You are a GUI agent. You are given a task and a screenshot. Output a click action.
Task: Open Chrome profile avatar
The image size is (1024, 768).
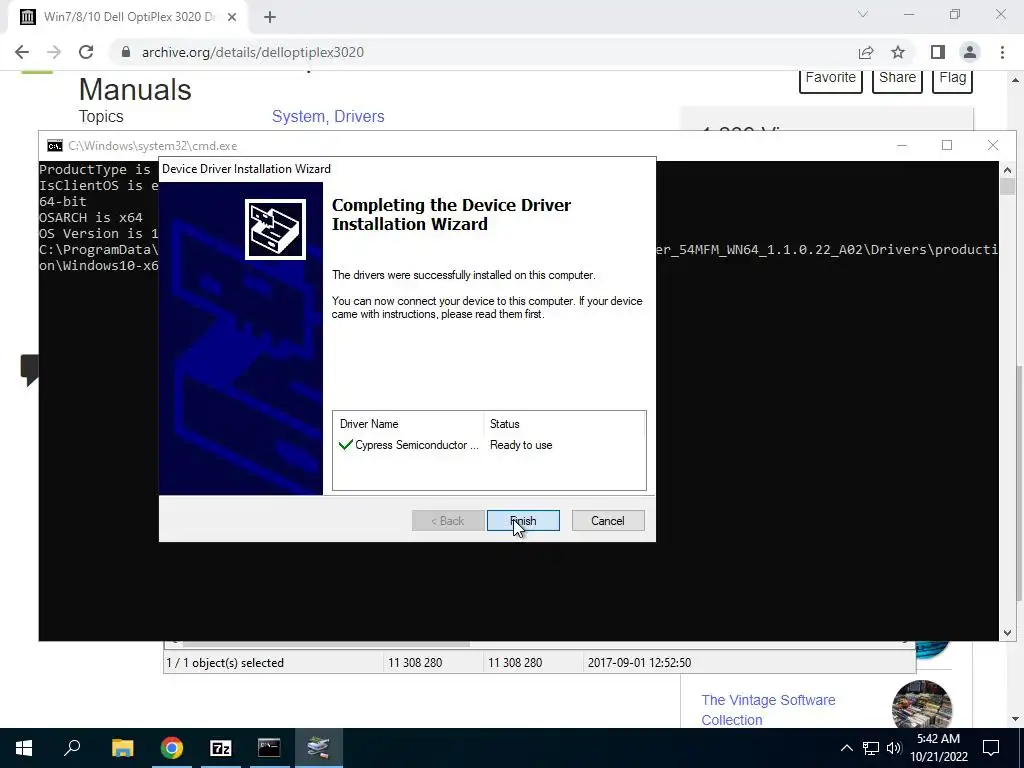pyautogui.click(x=970, y=52)
